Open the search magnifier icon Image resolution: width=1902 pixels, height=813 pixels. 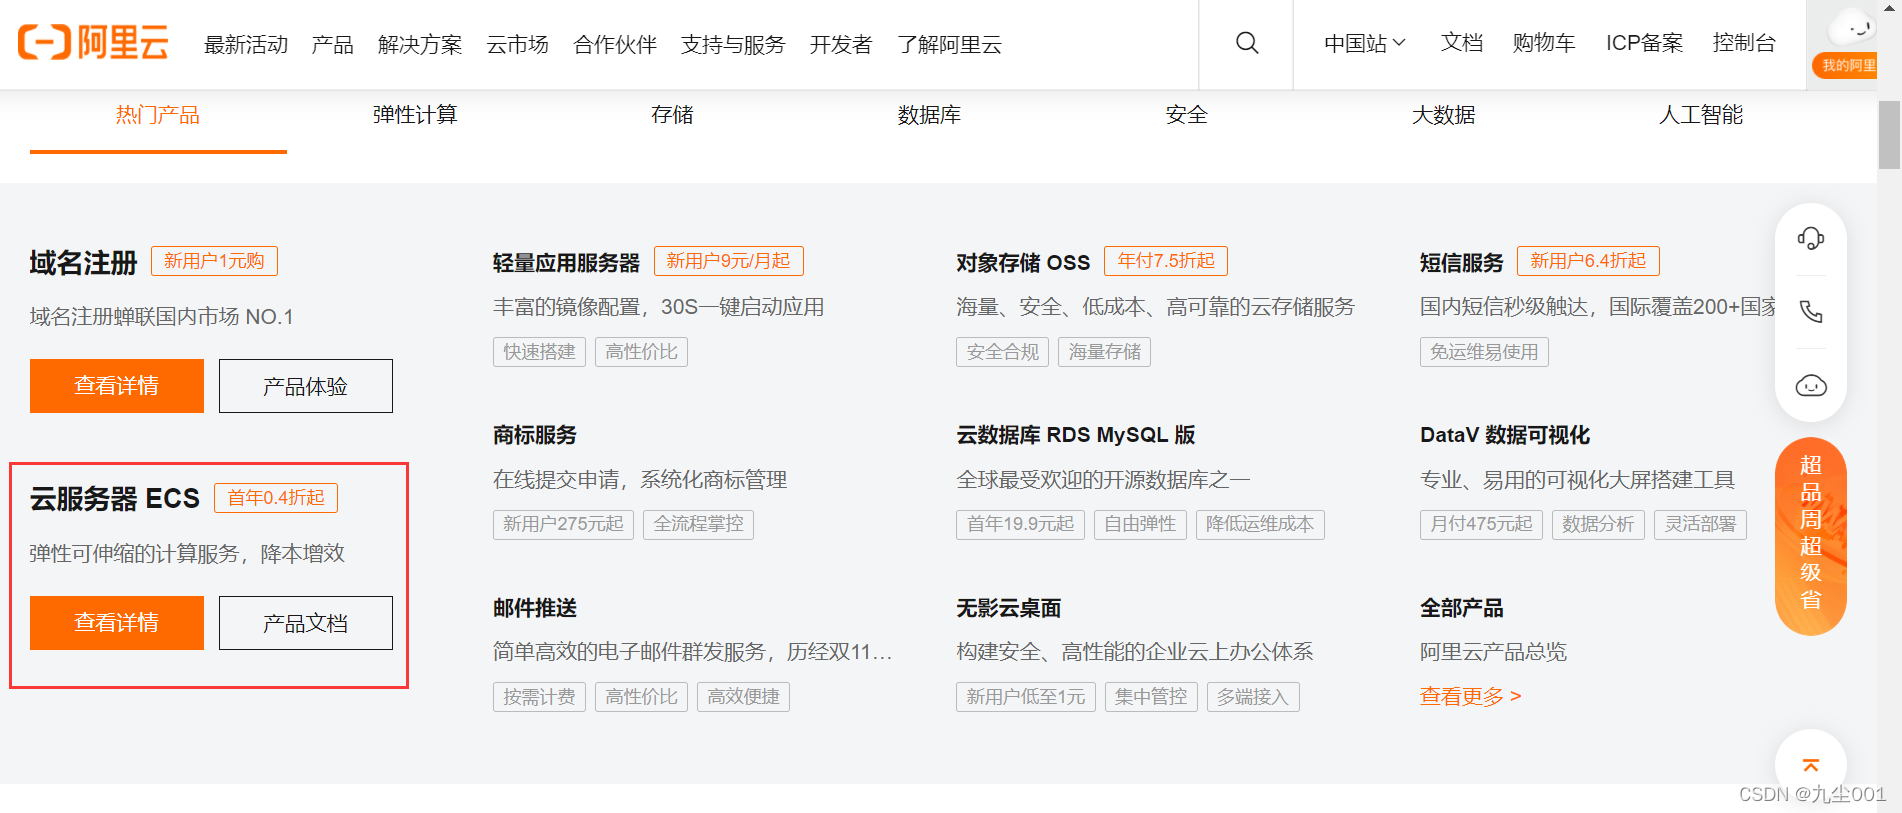(x=1247, y=43)
